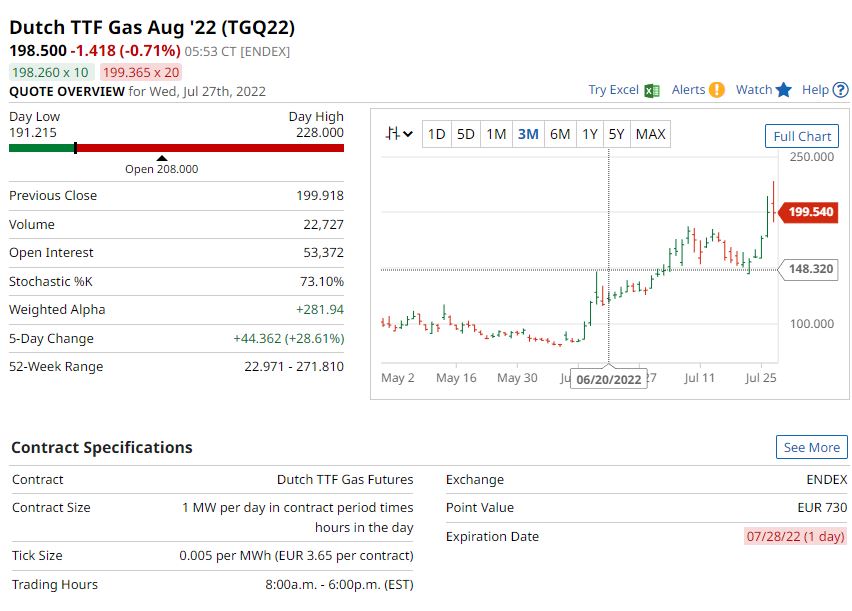Select the 1D chart period
852x611 pixels.
436,134
